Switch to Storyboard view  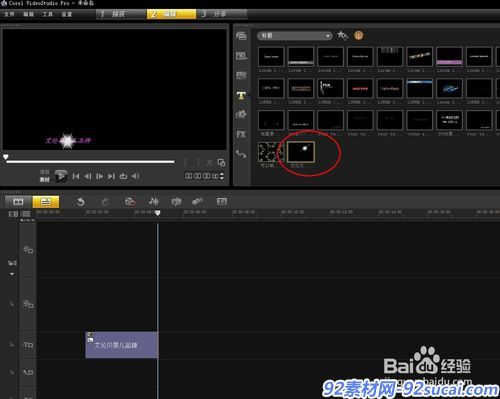(x=18, y=202)
